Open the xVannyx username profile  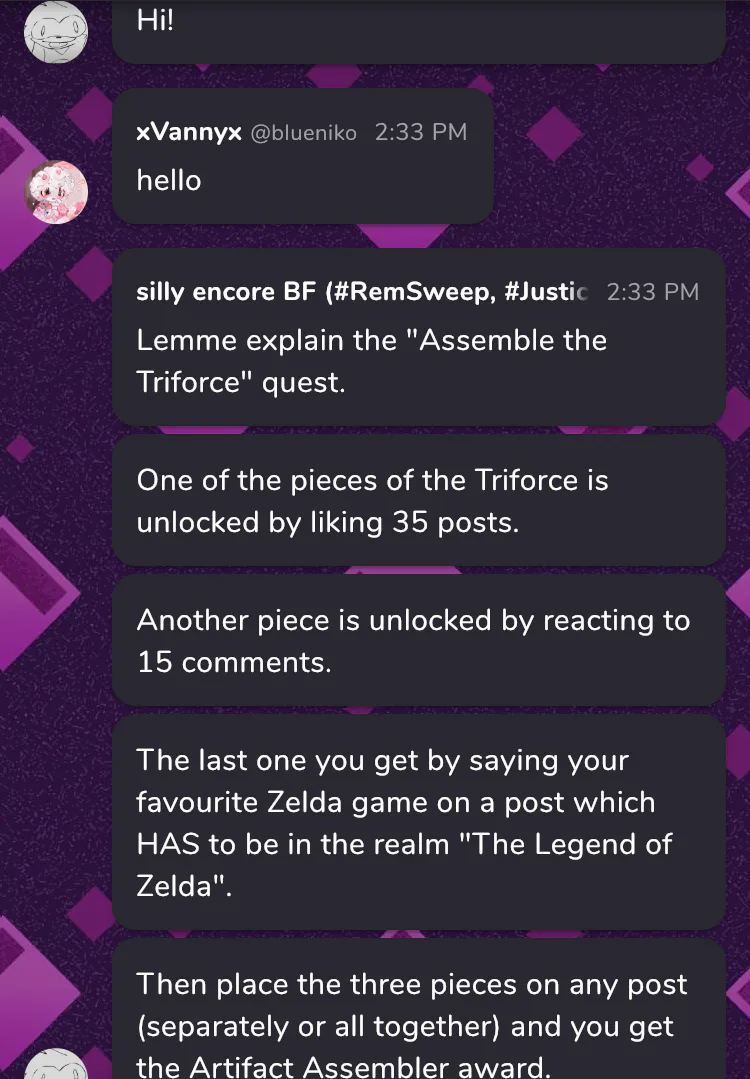pyautogui.click(x=189, y=131)
